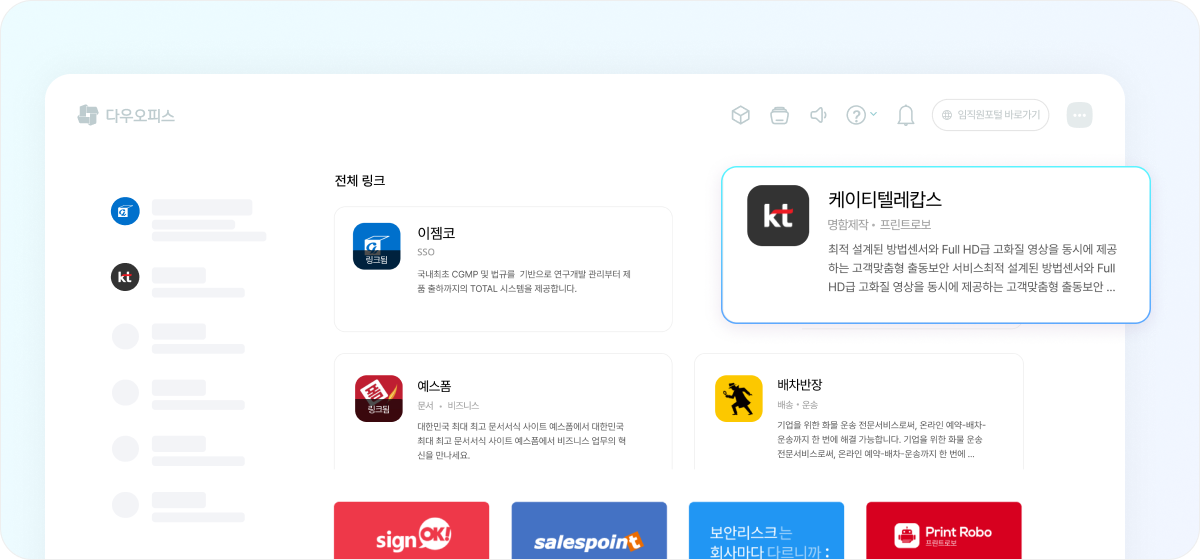
Task: Click the 전체 링크 heading
Action: click(x=360, y=181)
